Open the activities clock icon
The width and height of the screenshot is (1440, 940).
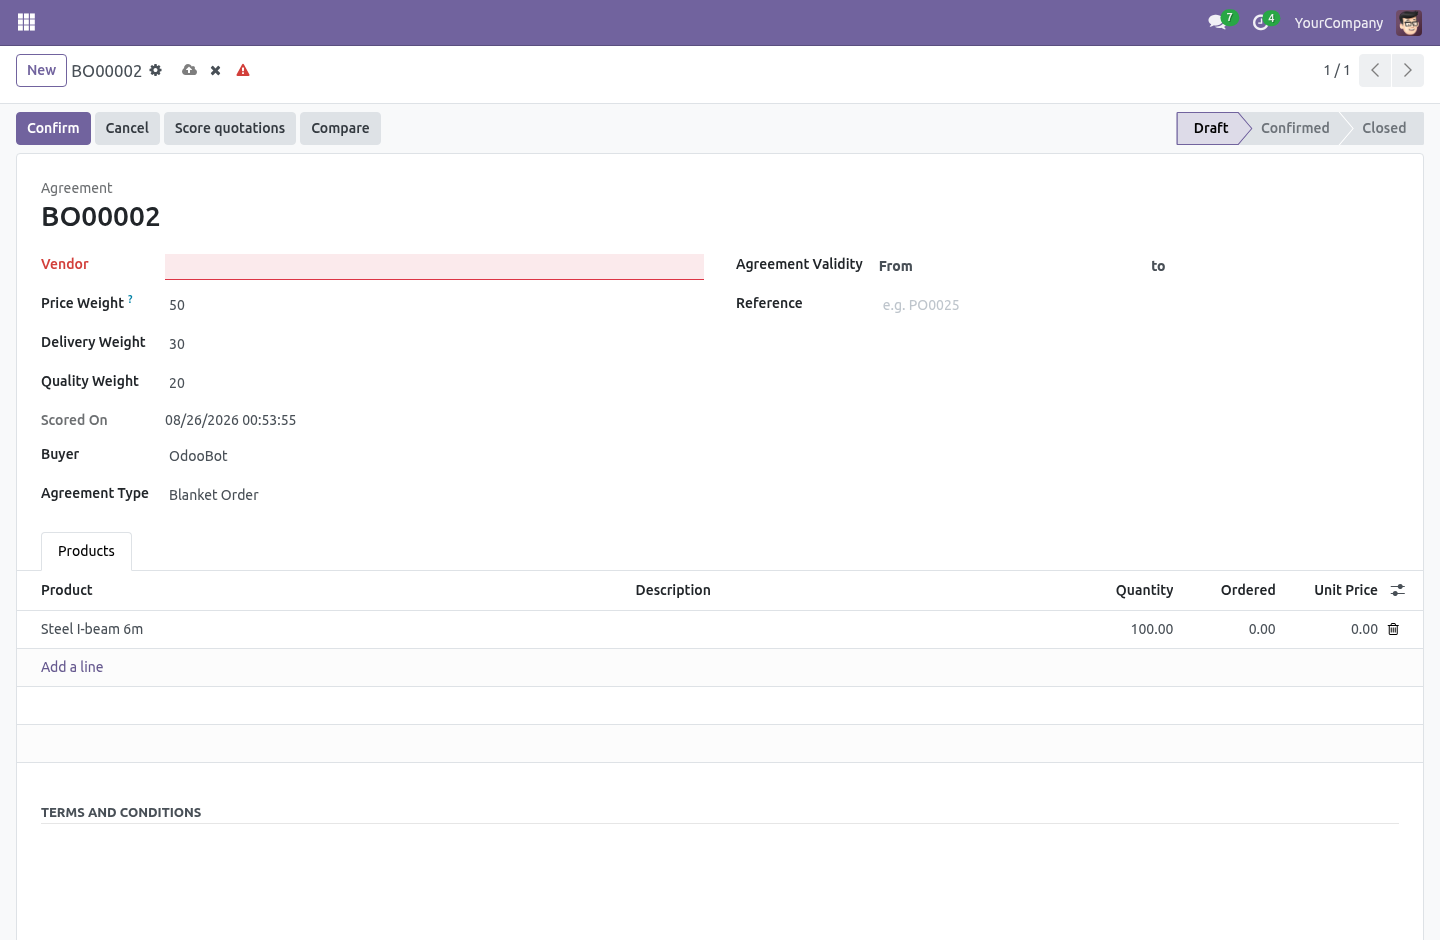1261,22
